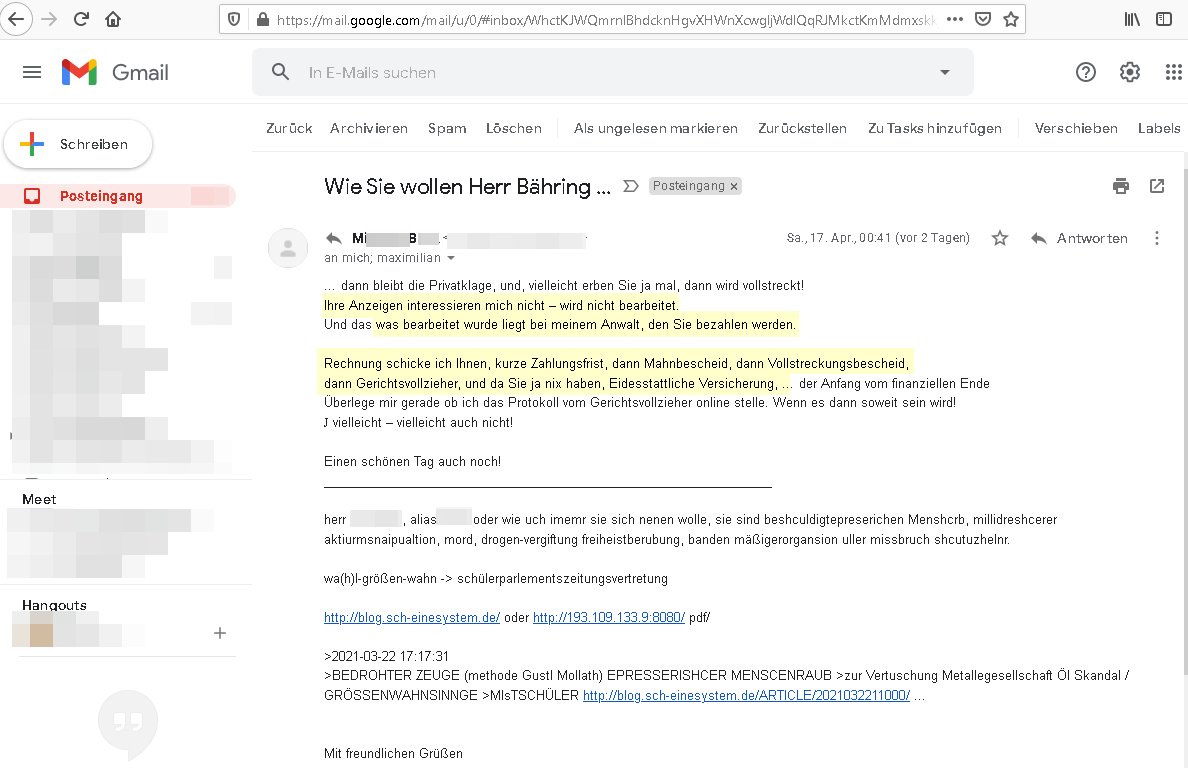The height and width of the screenshot is (768, 1188).
Task: Open more options three-dot menu of the email
Action: [x=1157, y=238]
